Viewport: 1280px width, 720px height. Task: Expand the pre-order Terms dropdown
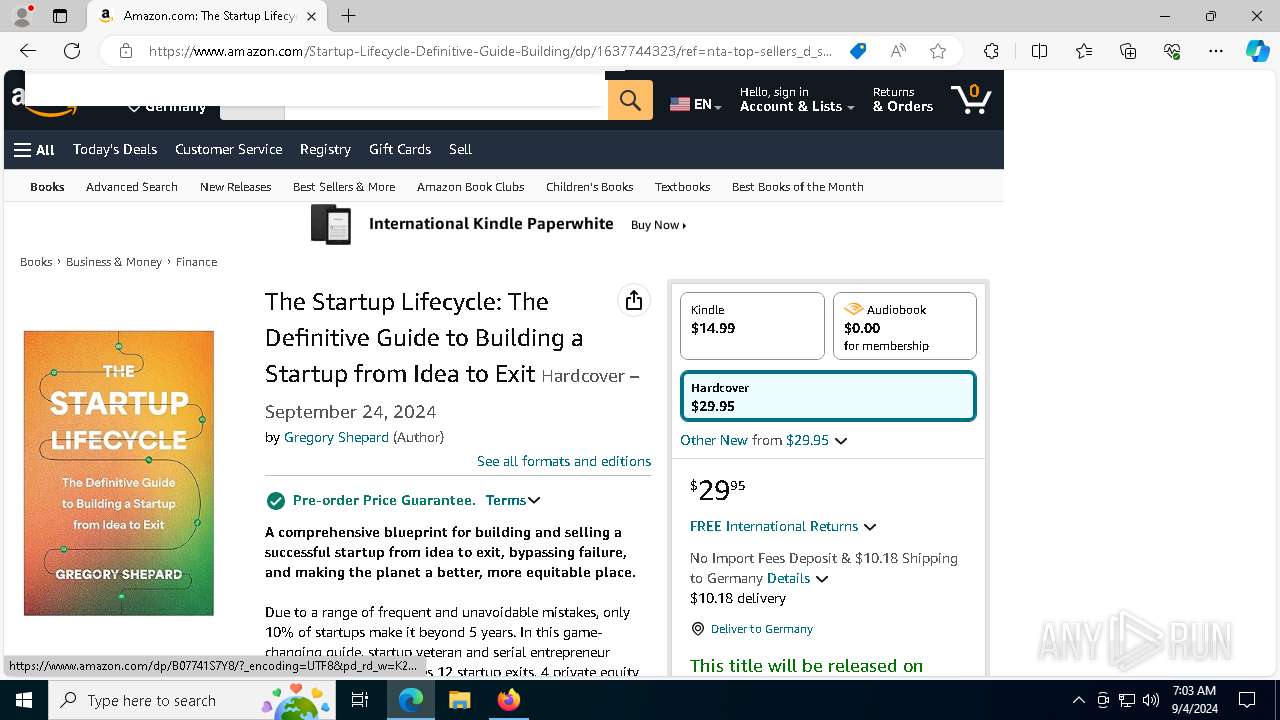point(513,500)
